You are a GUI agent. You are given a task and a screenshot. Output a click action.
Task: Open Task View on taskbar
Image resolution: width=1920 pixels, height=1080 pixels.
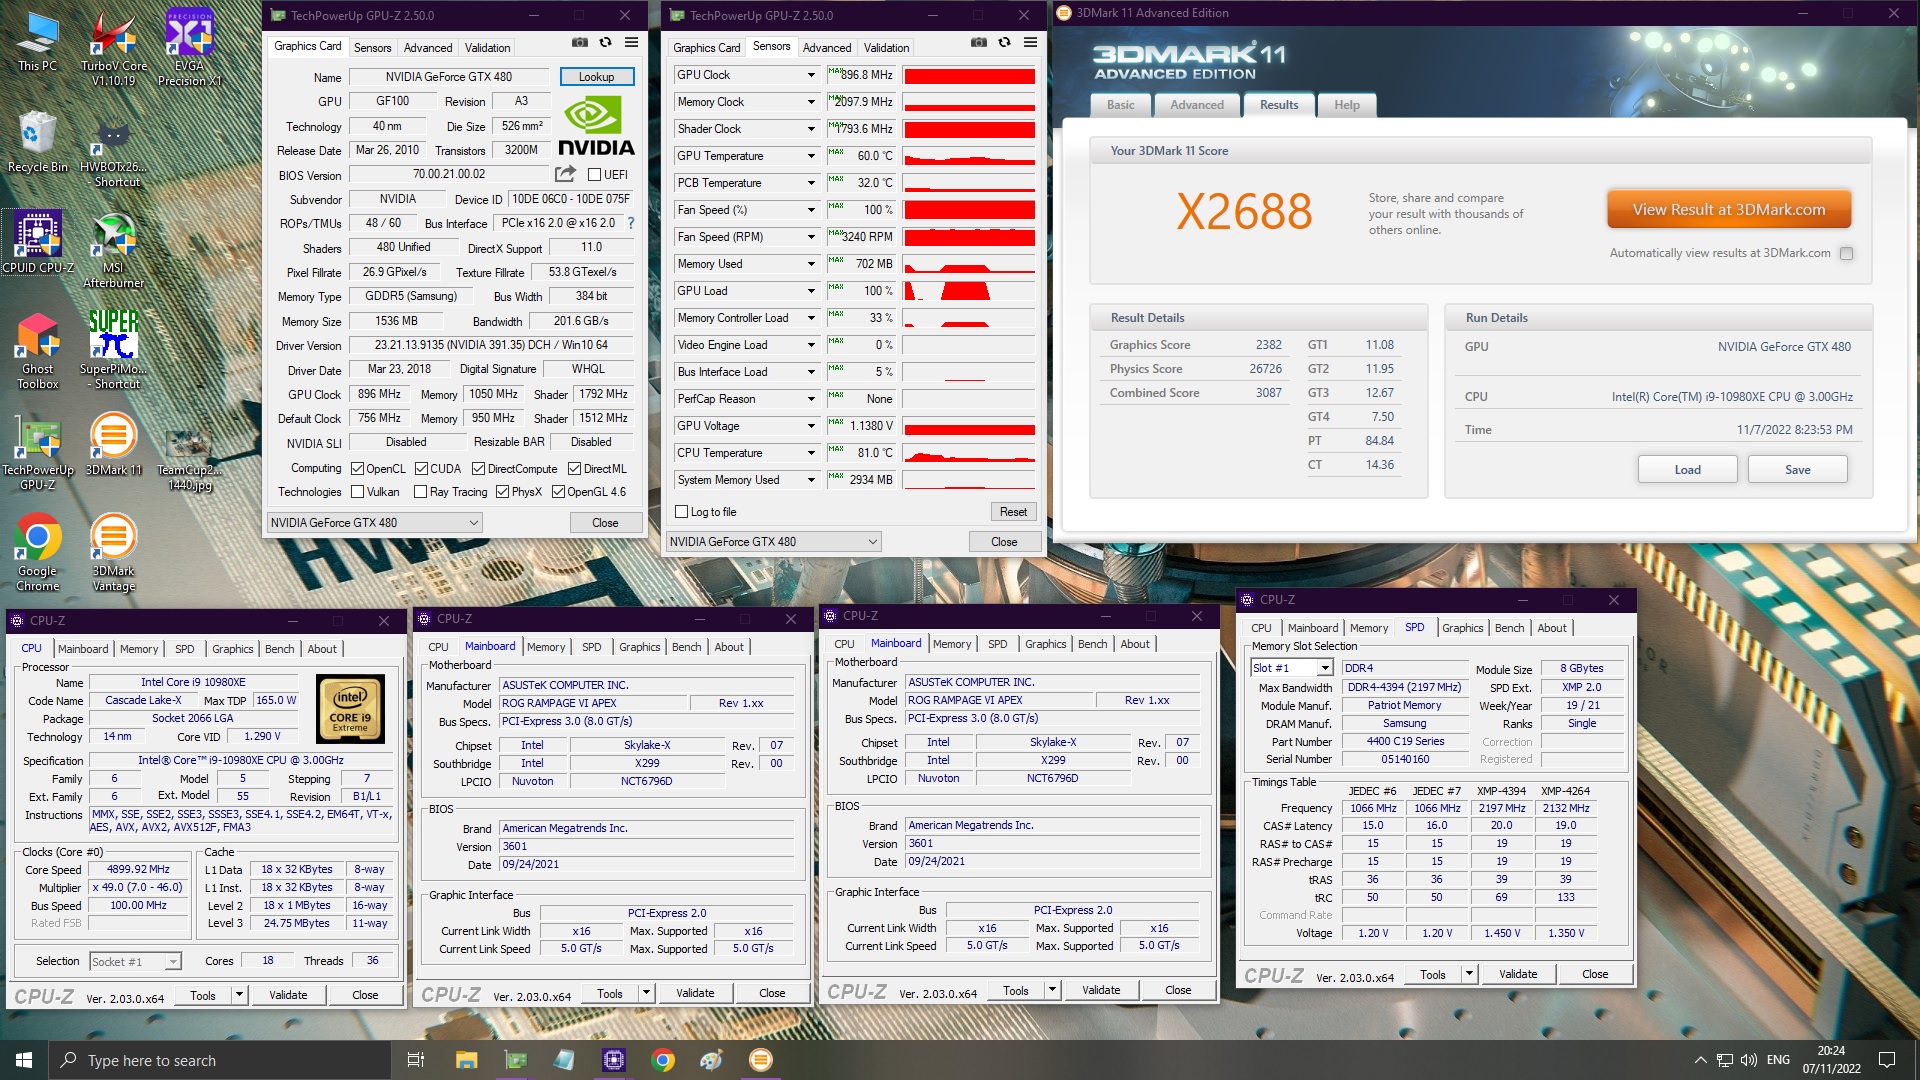coord(416,1060)
